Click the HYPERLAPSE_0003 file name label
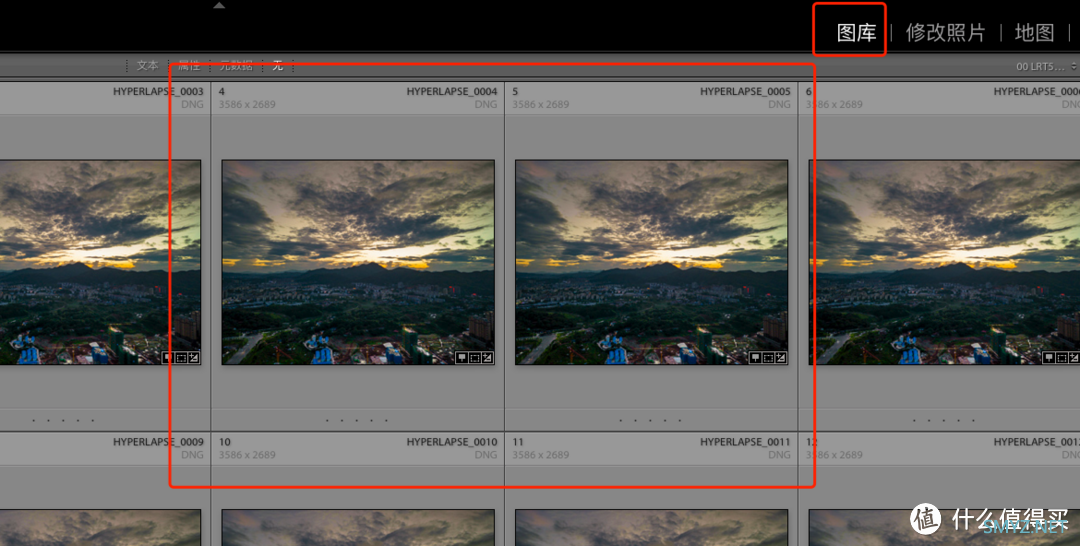The image size is (1080, 546). point(158,92)
